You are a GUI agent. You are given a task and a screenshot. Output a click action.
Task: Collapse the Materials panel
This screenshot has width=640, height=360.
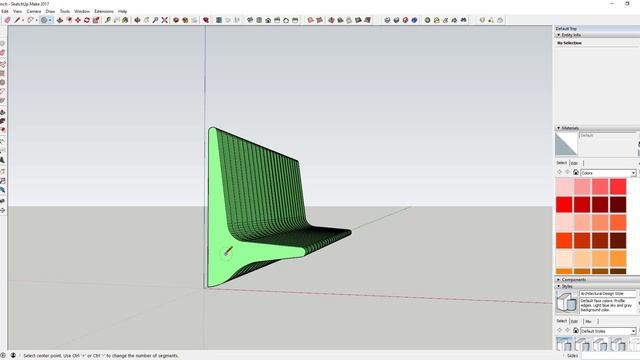[559, 128]
